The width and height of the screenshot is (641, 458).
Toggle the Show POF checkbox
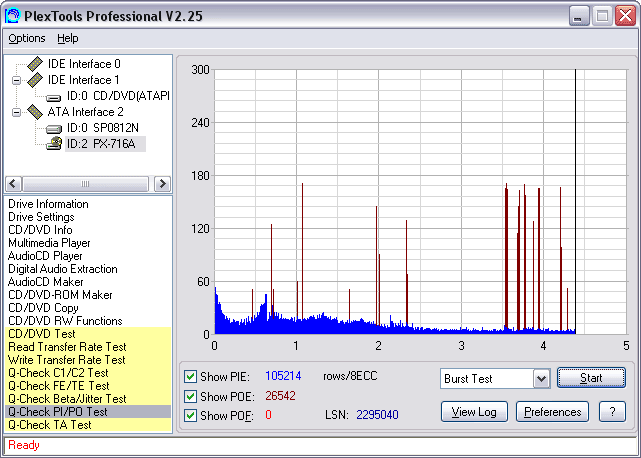click(x=191, y=415)
